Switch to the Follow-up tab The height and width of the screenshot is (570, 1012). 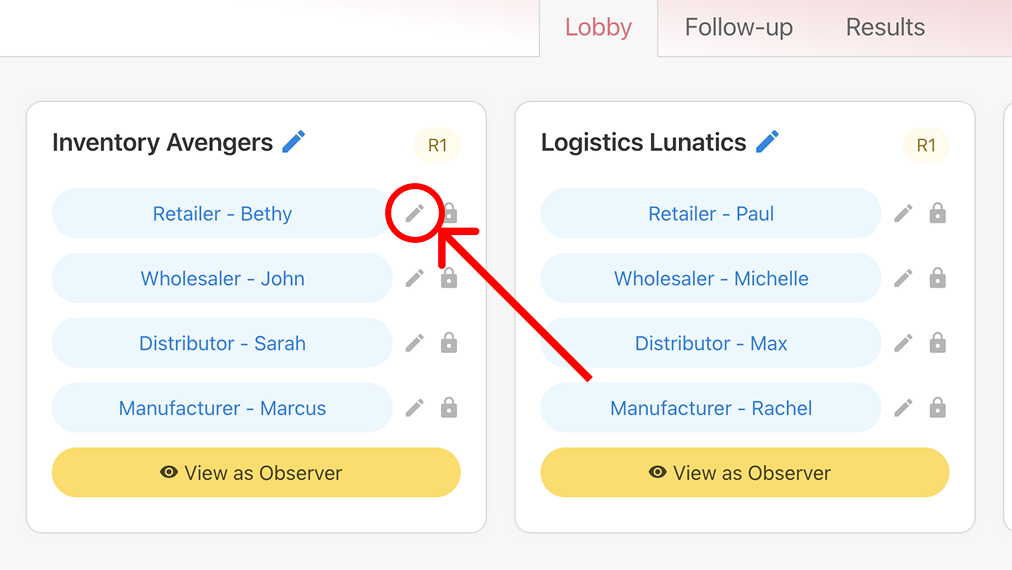[738, 28]
